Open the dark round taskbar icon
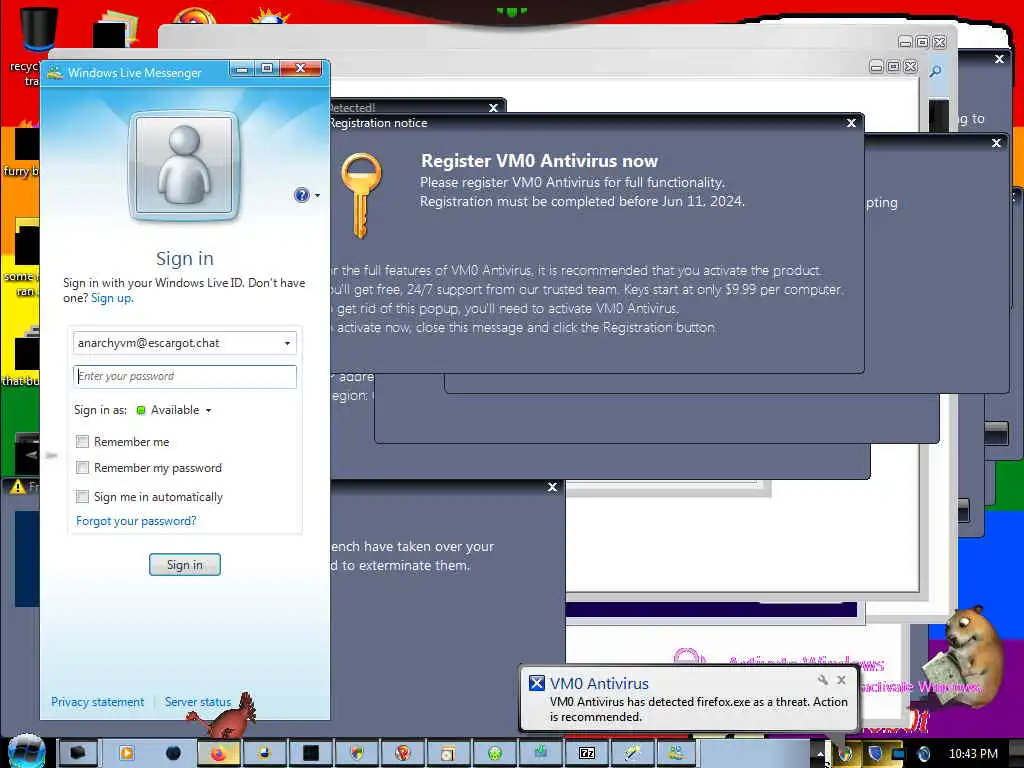The image size is (1024, 768). tap(173, 754)
